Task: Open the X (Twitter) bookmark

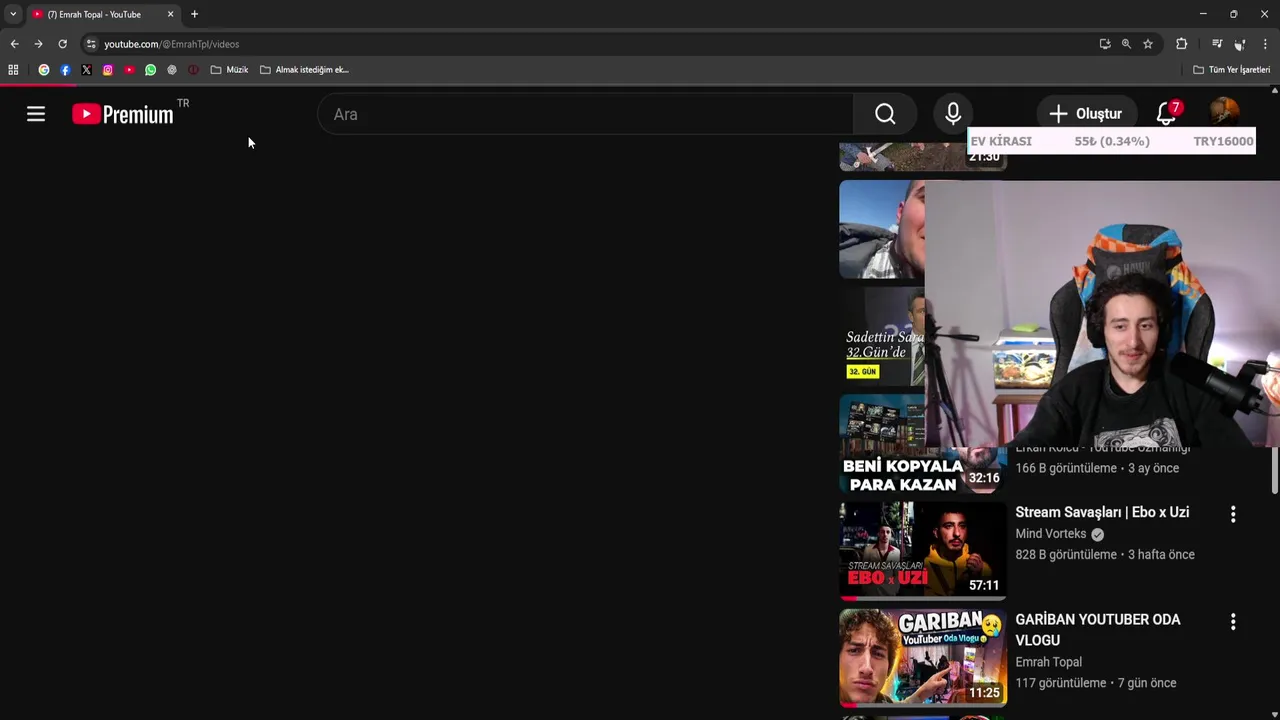Action: tap(86, 70)
